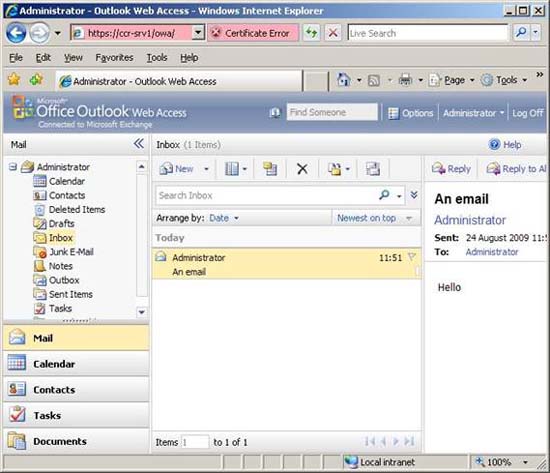
Task: Delete the selected message with X icon
Action: (x=302, y=169)
